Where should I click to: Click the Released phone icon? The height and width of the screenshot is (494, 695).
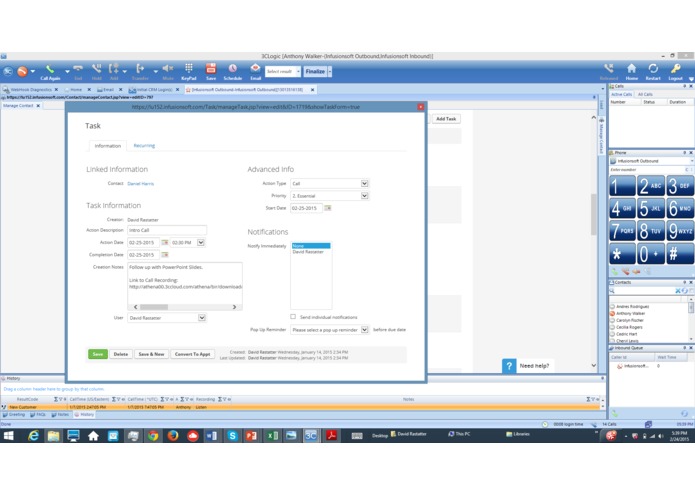[x=609, y=69]
